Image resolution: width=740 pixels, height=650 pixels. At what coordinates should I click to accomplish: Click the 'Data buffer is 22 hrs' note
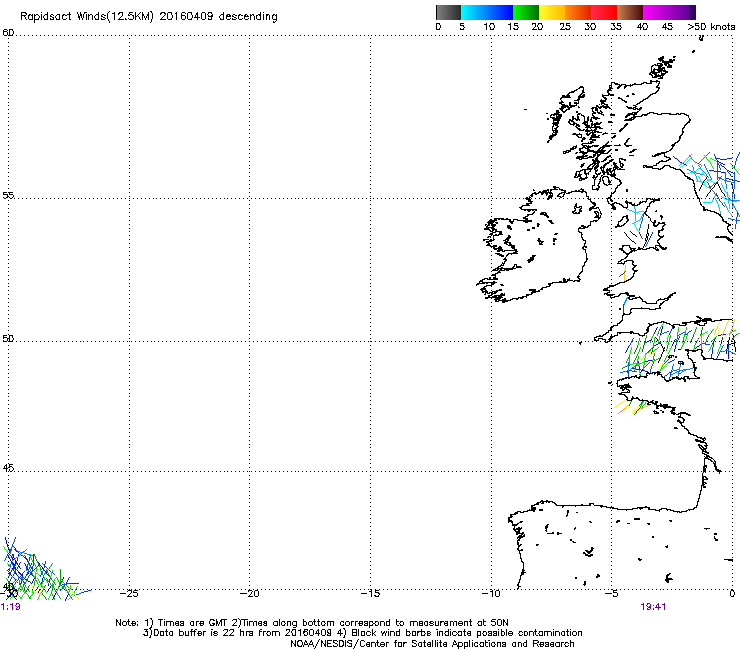(363, 633)
